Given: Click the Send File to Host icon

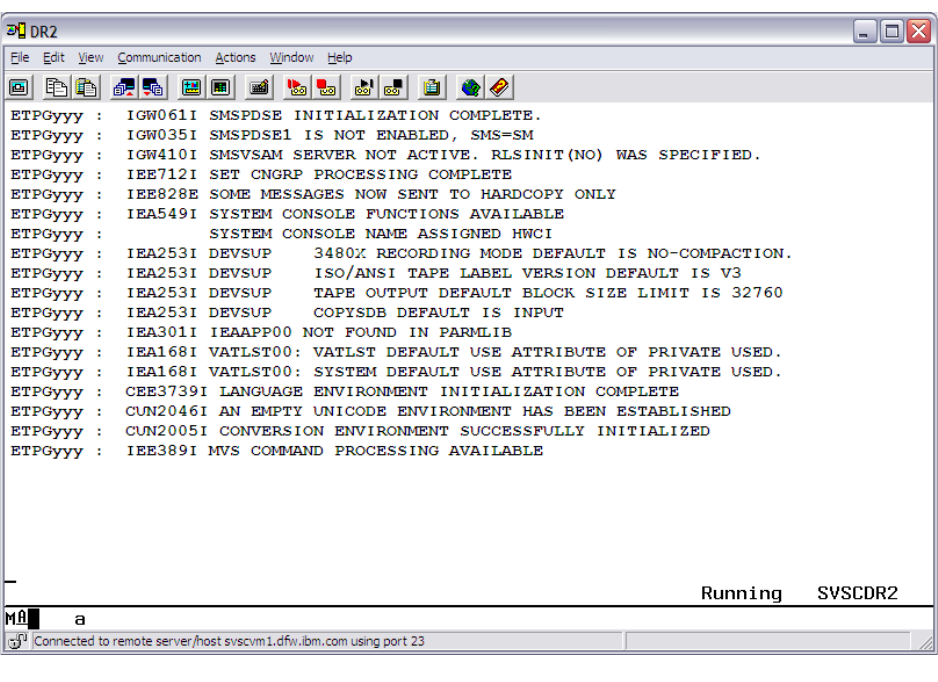Looking at the screenshot, I should click(x=124, y=88).
